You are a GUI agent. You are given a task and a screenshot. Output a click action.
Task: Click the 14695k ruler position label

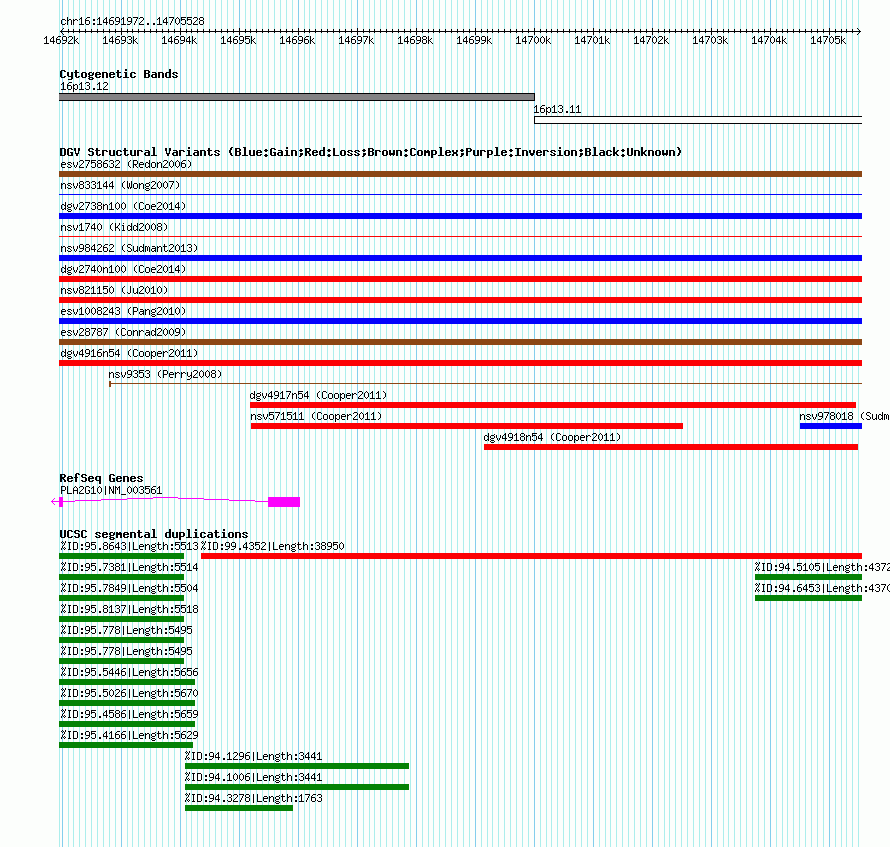pos(238,40)
